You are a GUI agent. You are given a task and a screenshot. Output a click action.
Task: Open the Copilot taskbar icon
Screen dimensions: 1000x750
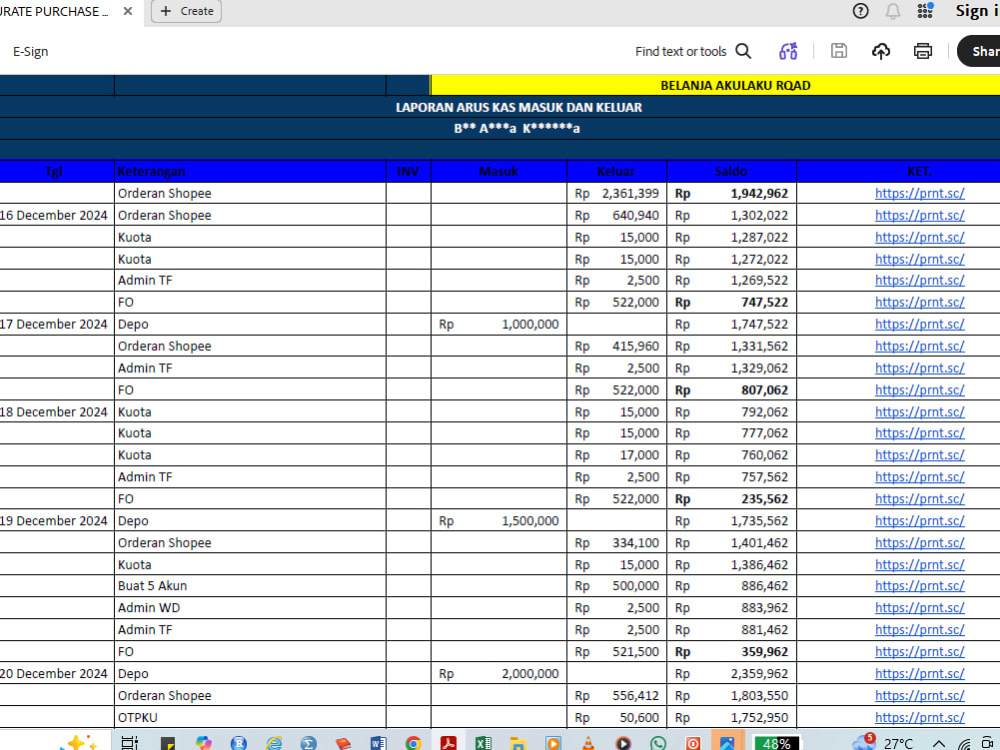[x=203, y=743]
